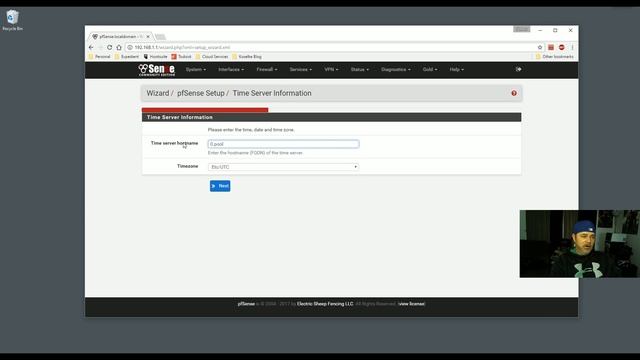Click the webcam overlay thumbnail
The width and height of the screenshot is (640, 360).
point(580,244)
